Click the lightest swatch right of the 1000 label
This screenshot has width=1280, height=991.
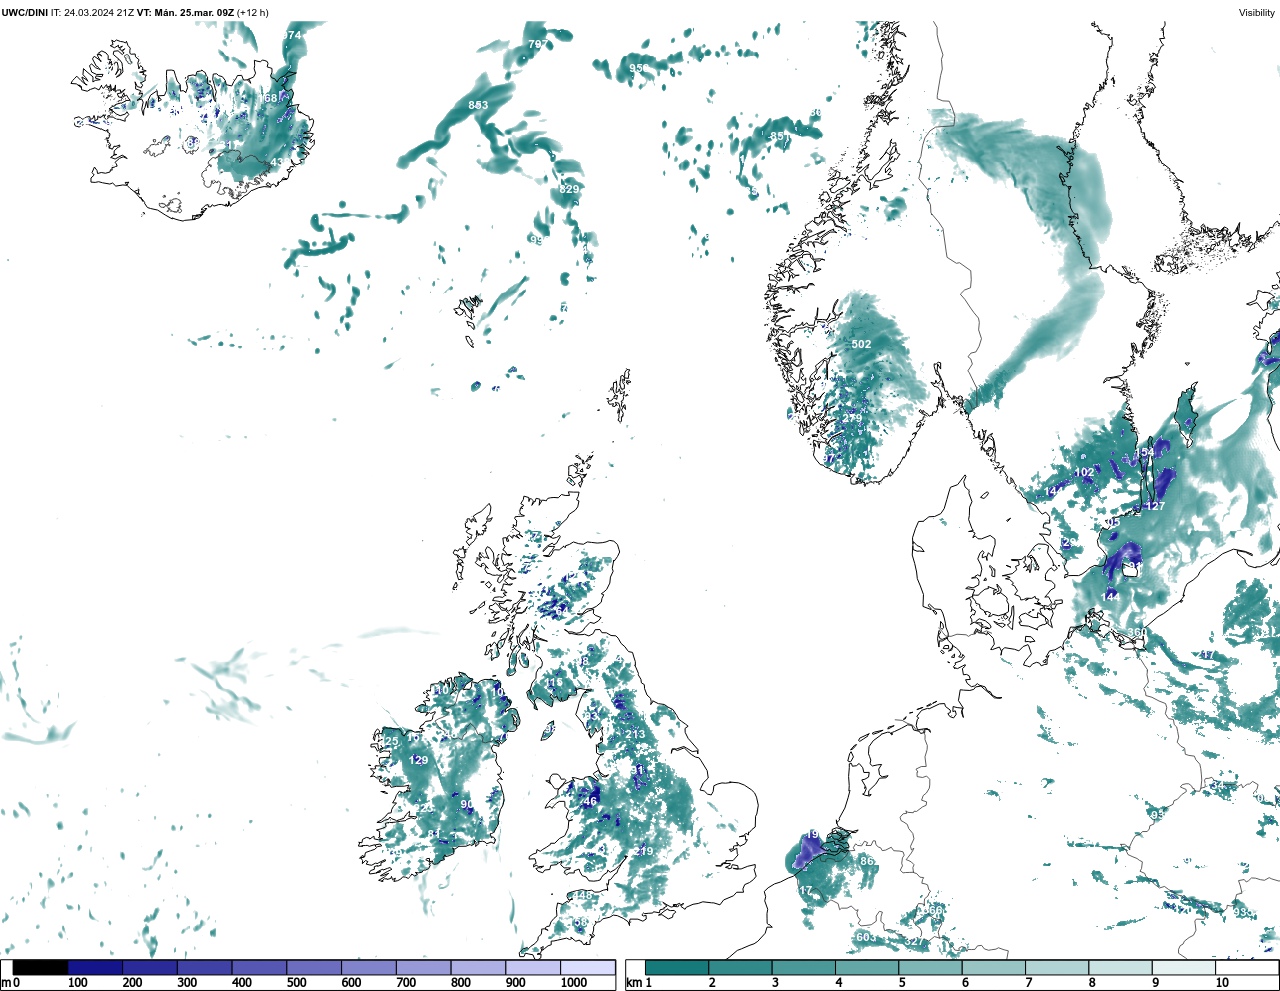pos(587,967)
